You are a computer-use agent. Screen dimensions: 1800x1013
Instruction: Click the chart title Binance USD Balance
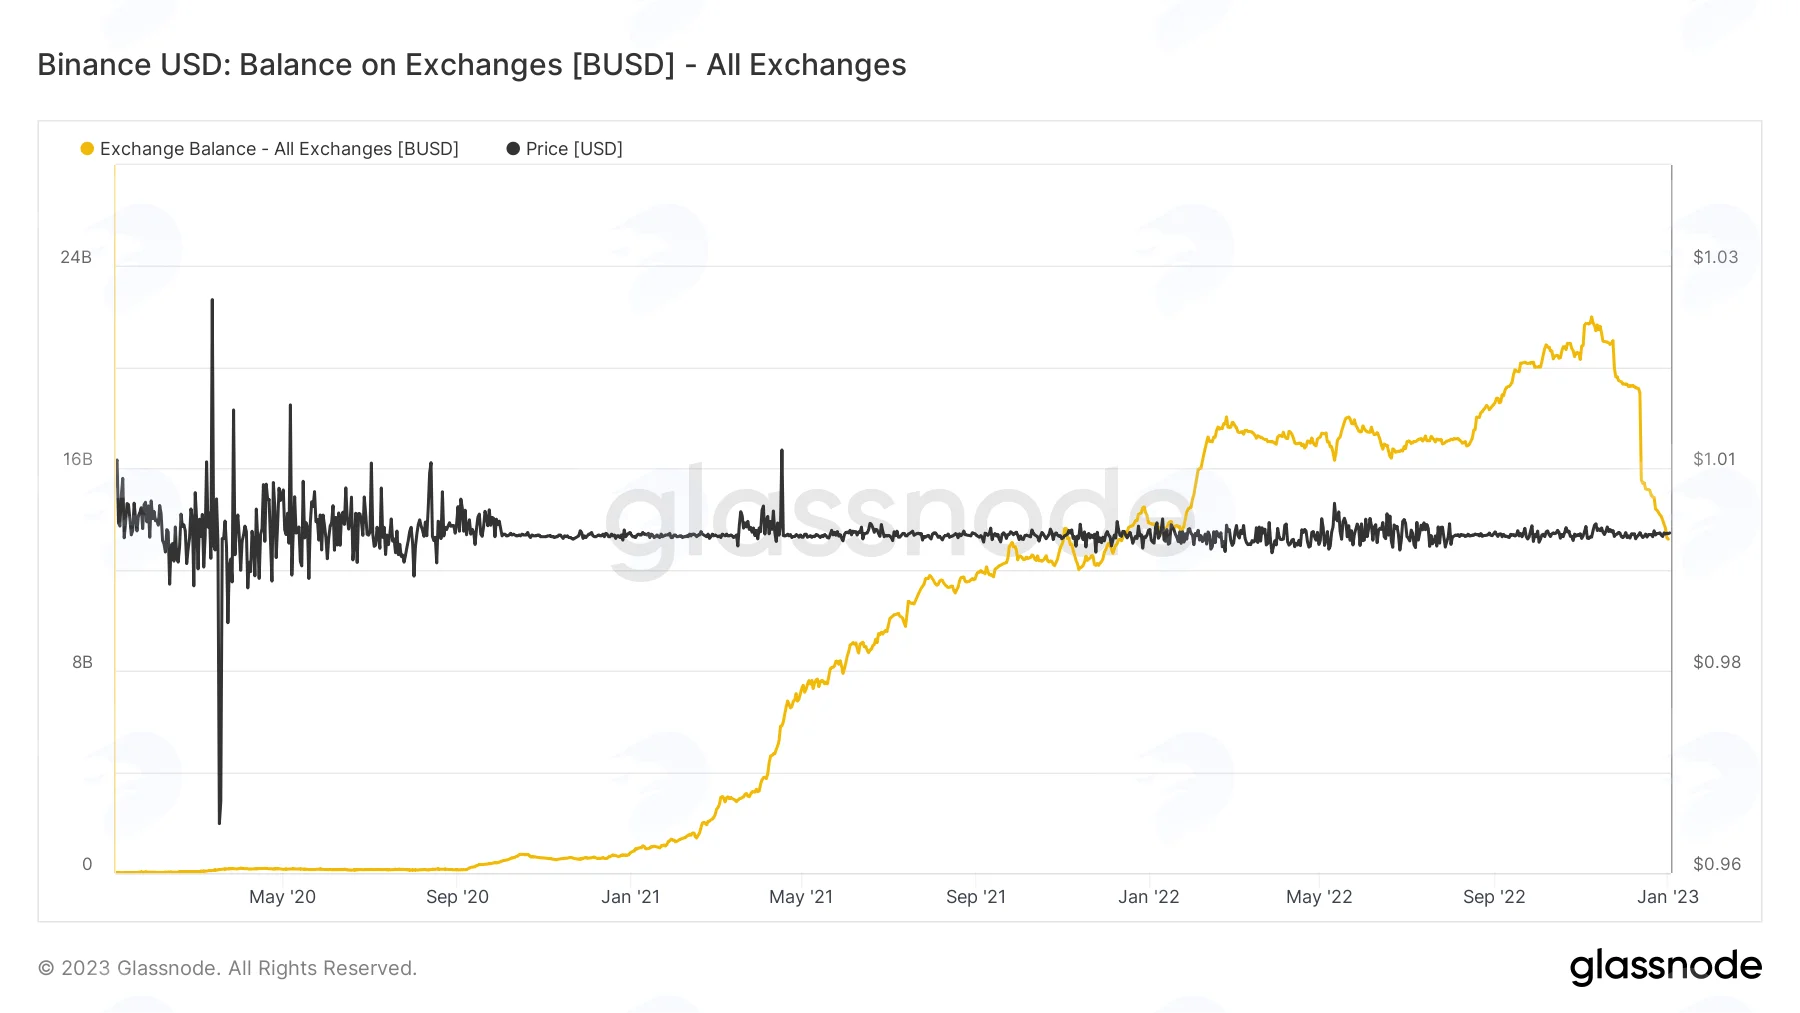tap(472, 65)
